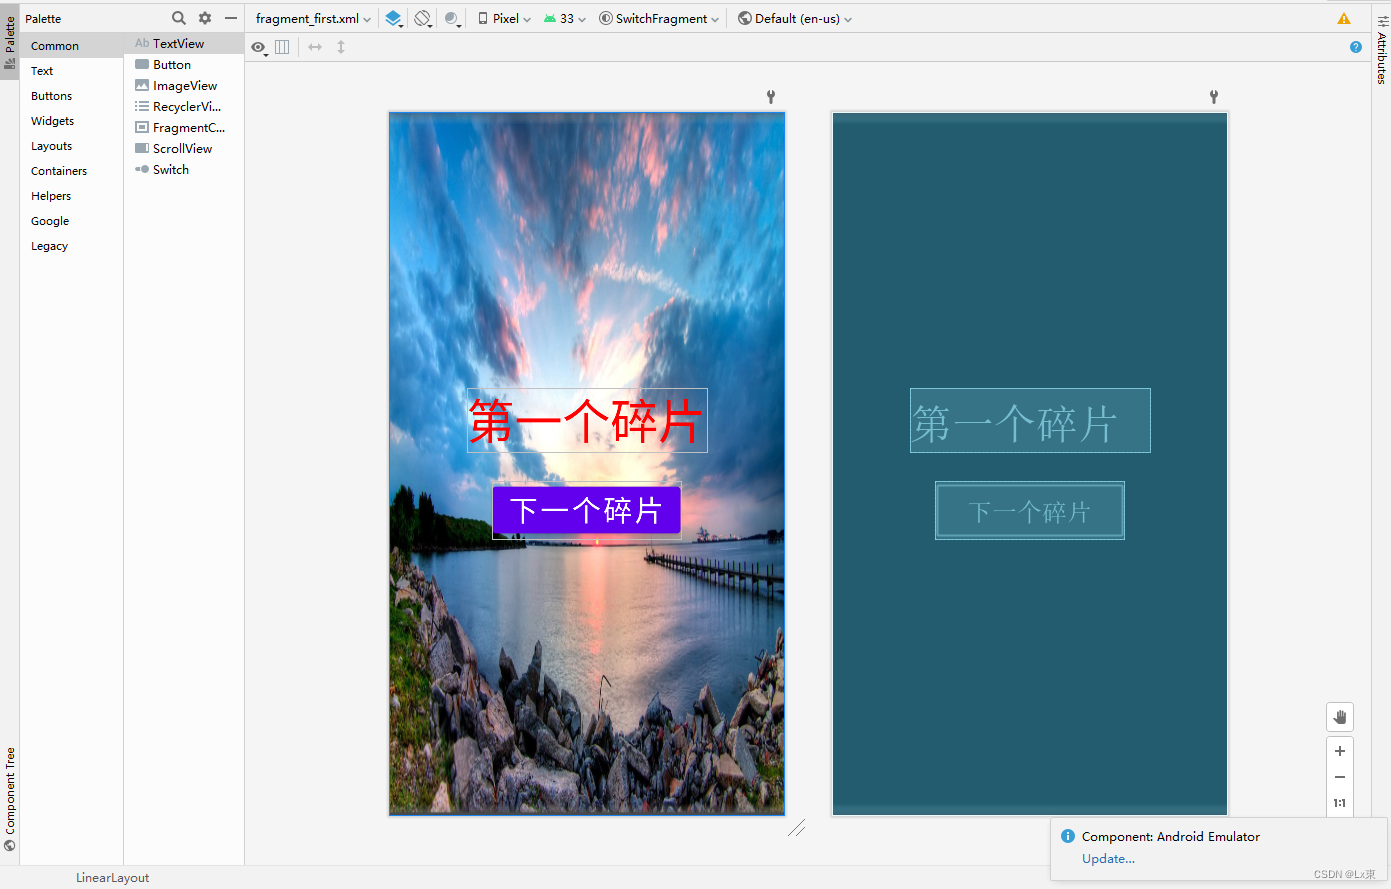
Task: Select the Layouts palette category
Action: coord(51,145)
